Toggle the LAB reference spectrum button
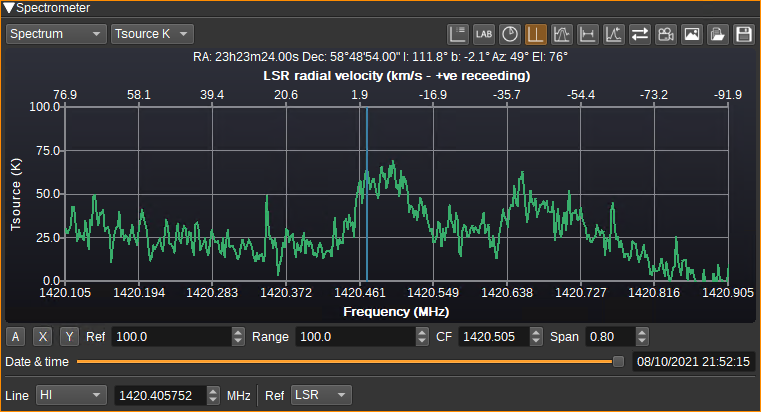 [484, 34]
